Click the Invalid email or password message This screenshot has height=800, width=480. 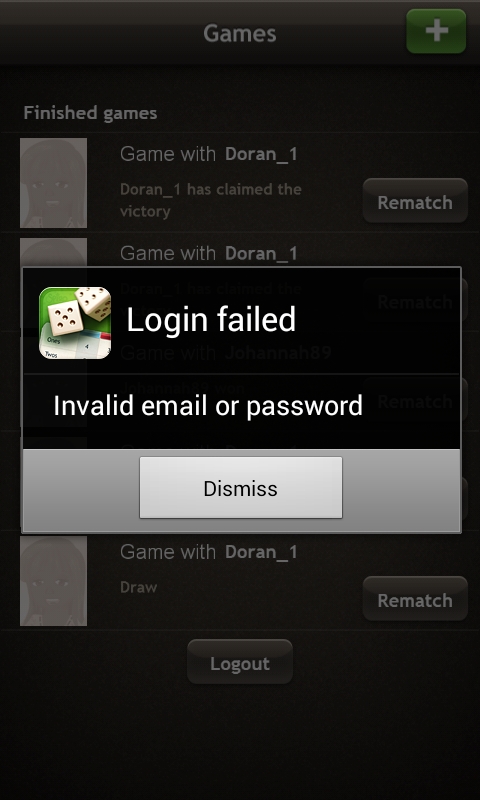[208, 406]
